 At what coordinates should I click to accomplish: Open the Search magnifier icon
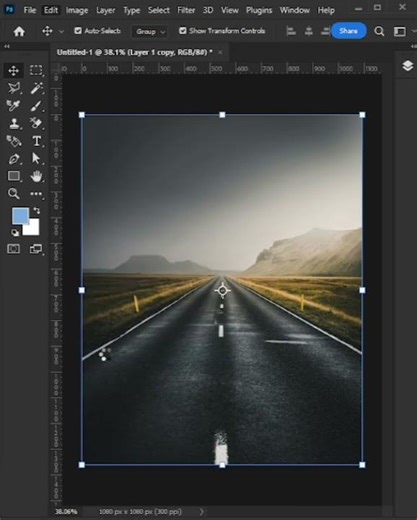[x=379, y=31]
